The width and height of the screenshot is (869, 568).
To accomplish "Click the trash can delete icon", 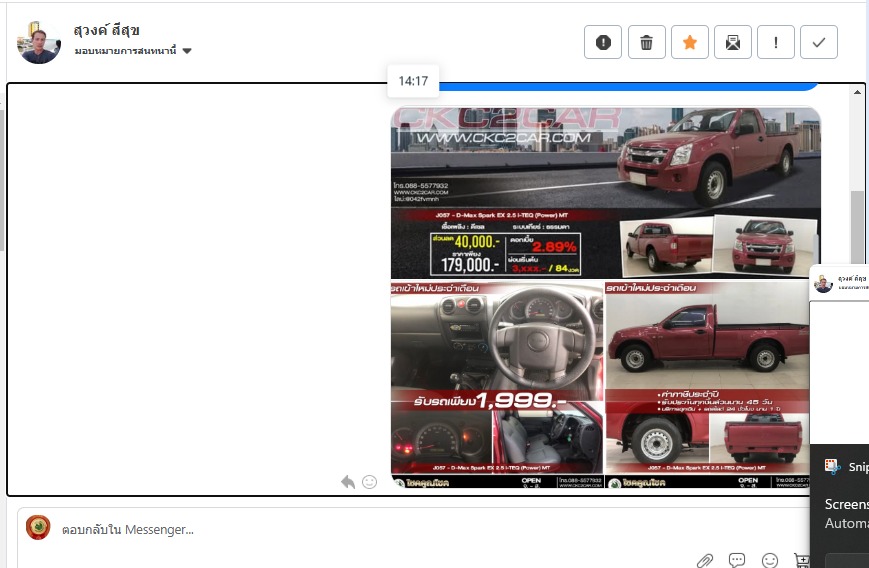I will click(646, 42).
